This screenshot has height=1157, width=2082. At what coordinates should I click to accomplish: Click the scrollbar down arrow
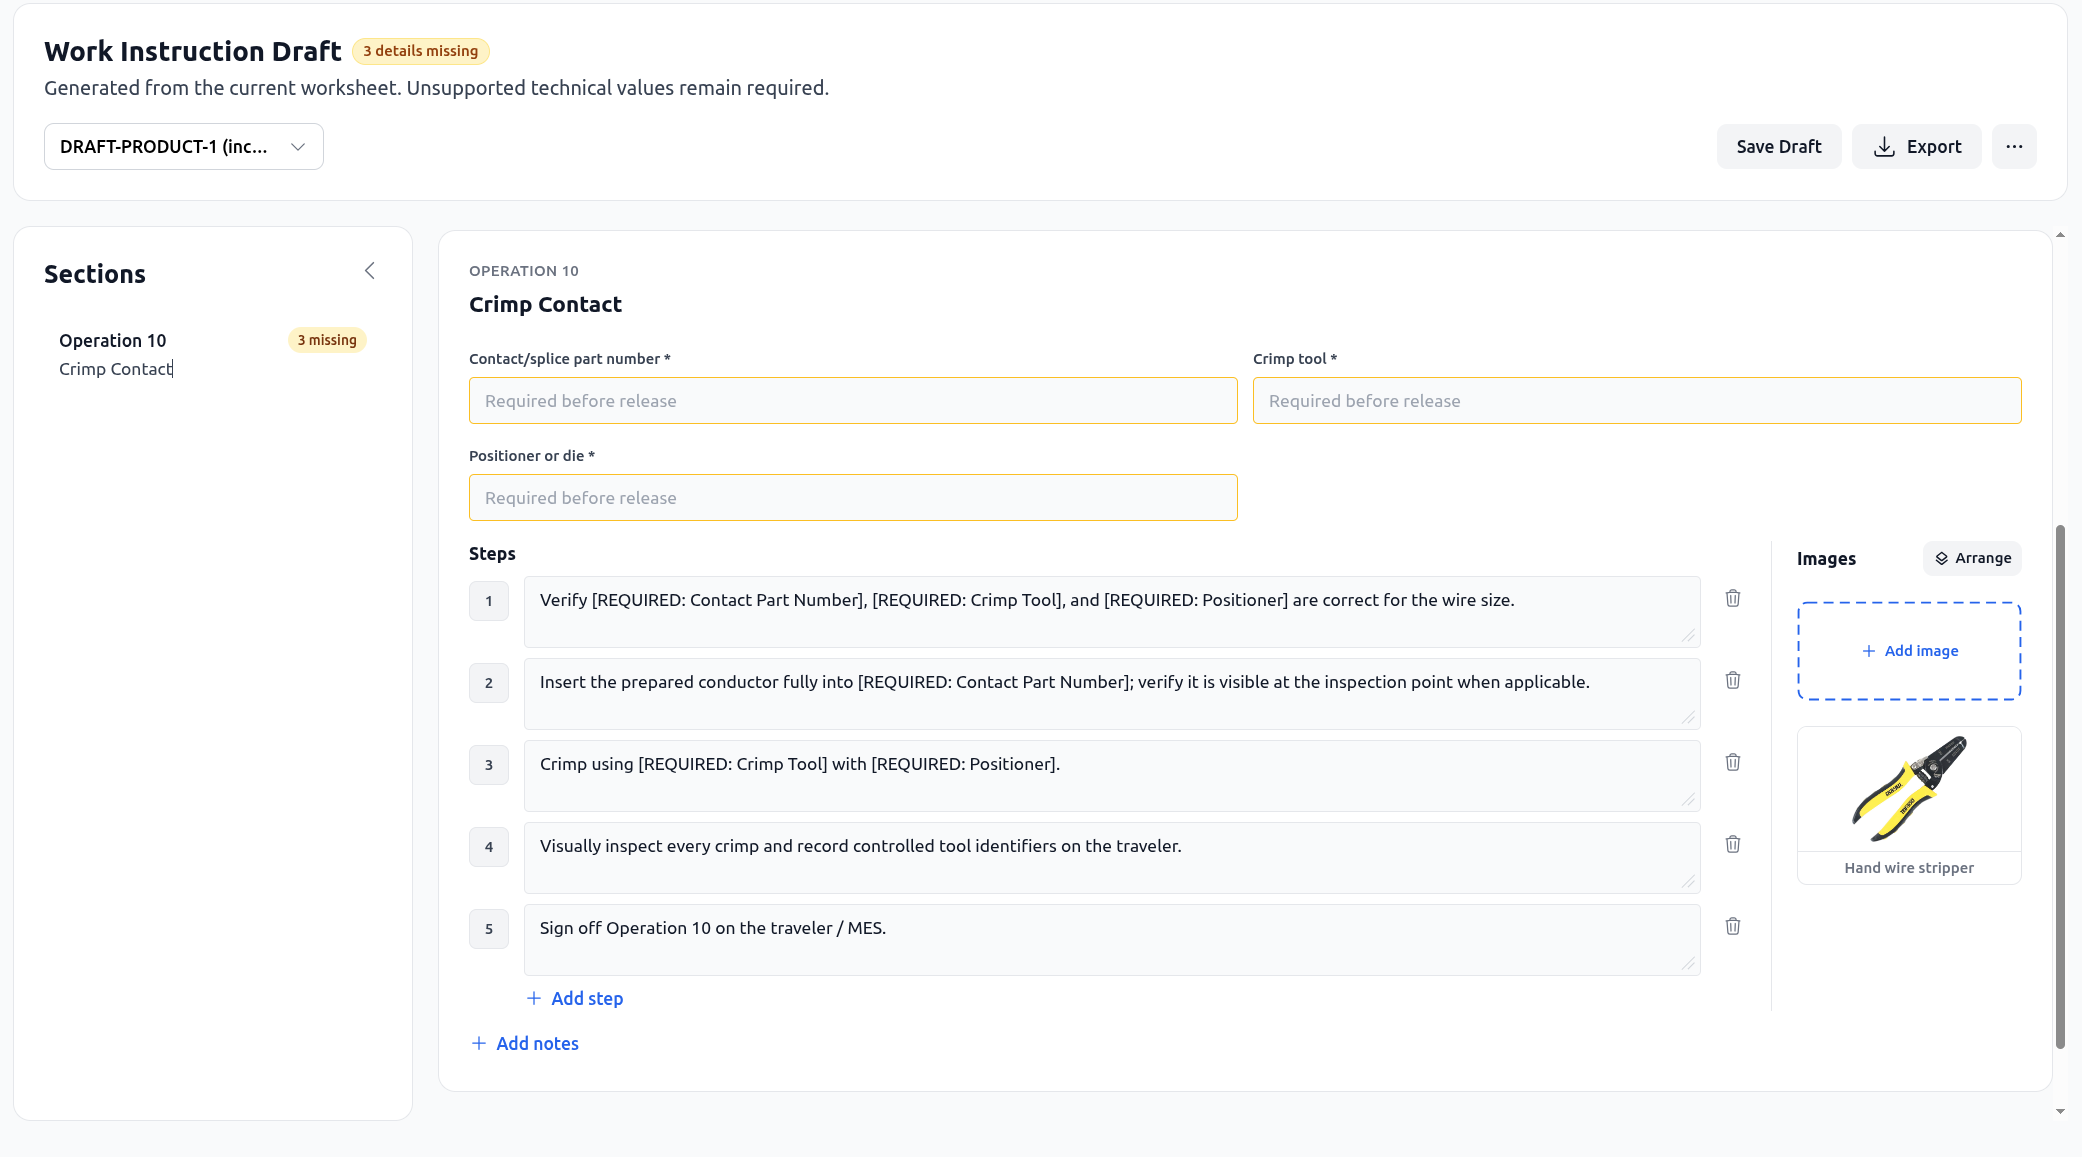pyautogui.click(x=2060, y=1111)
